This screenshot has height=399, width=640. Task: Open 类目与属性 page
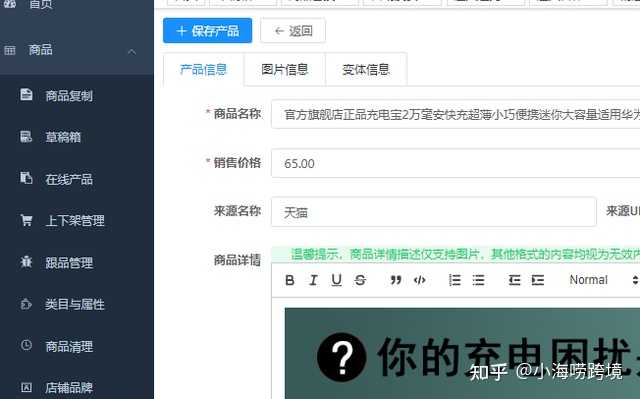pyautogui.click(x=75, y=304)
